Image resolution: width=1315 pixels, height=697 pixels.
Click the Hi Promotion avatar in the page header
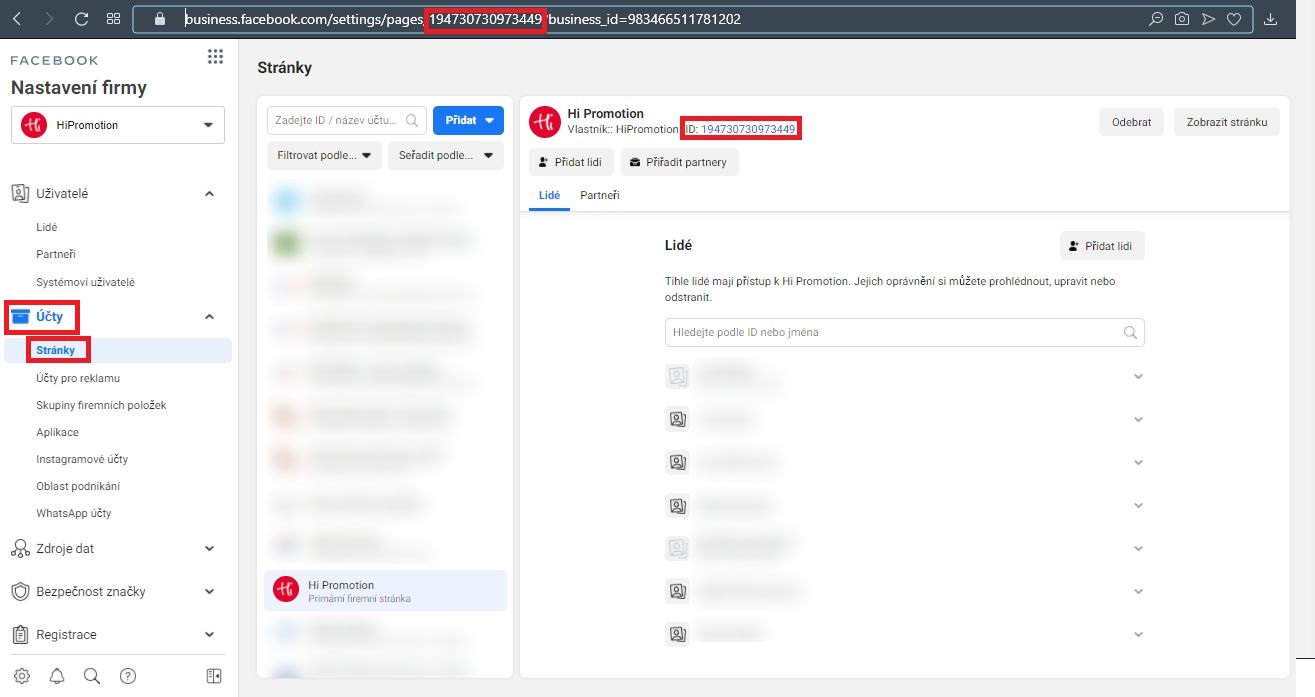pos(544,121)
